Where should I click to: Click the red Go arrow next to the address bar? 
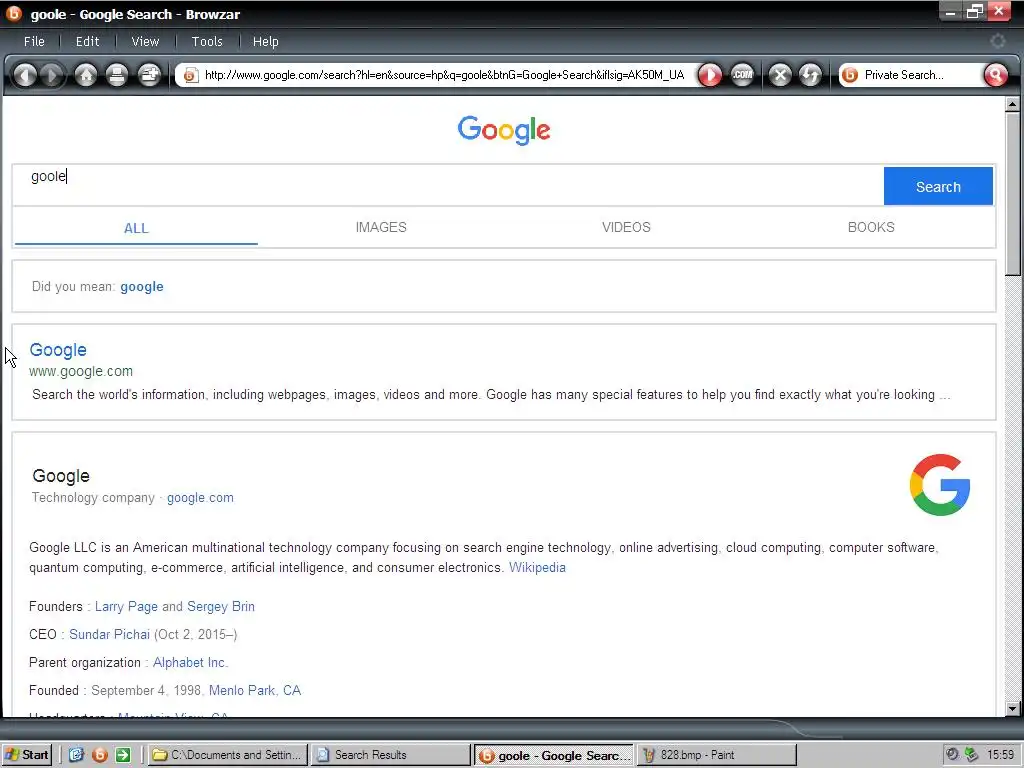pyautogui.click(x=710, y=75)
